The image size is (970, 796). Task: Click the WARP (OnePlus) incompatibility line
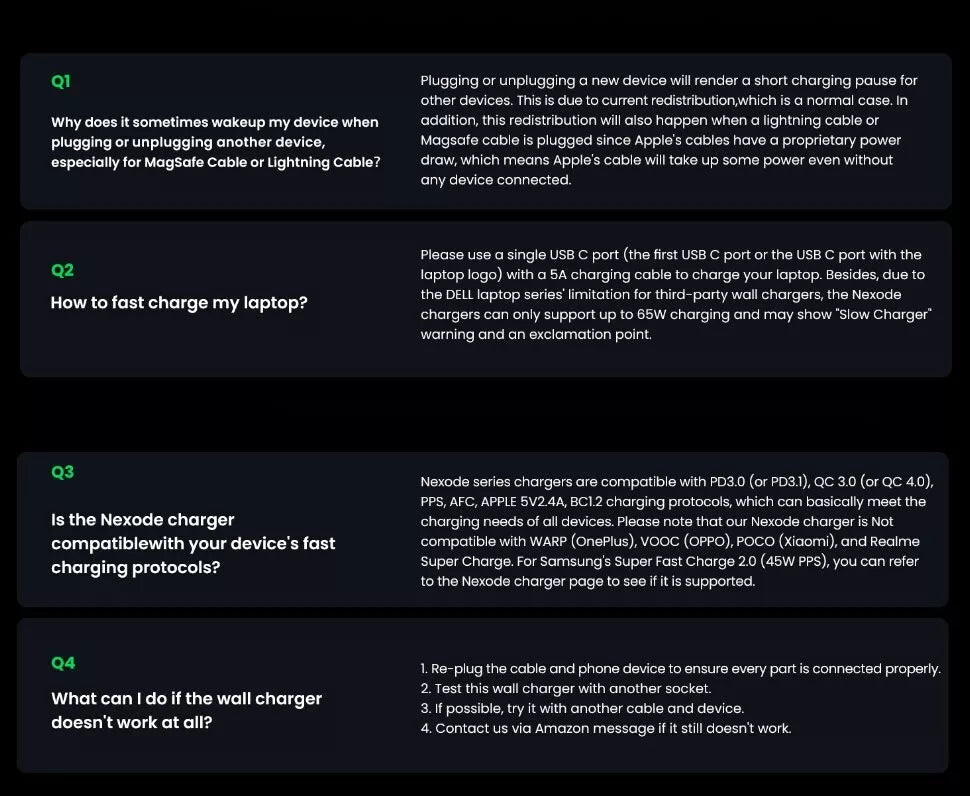click(670, 541)
